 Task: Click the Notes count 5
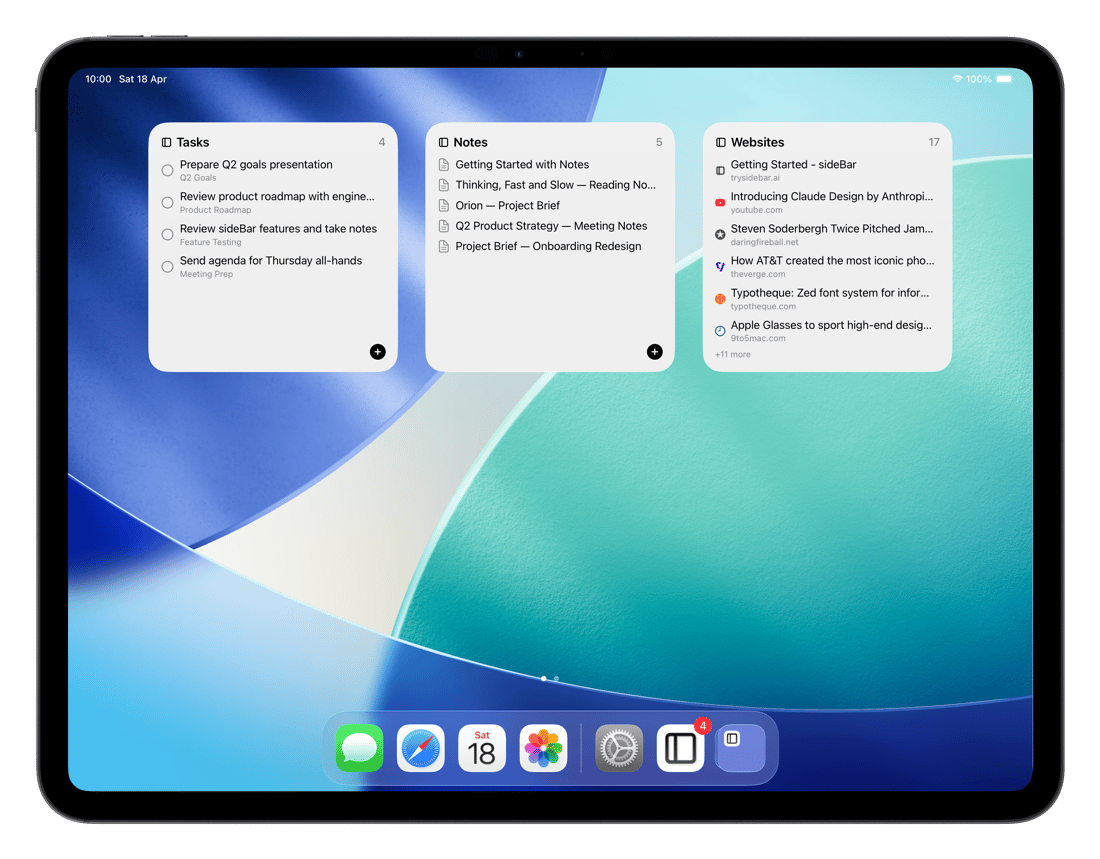tap(659, 142)
